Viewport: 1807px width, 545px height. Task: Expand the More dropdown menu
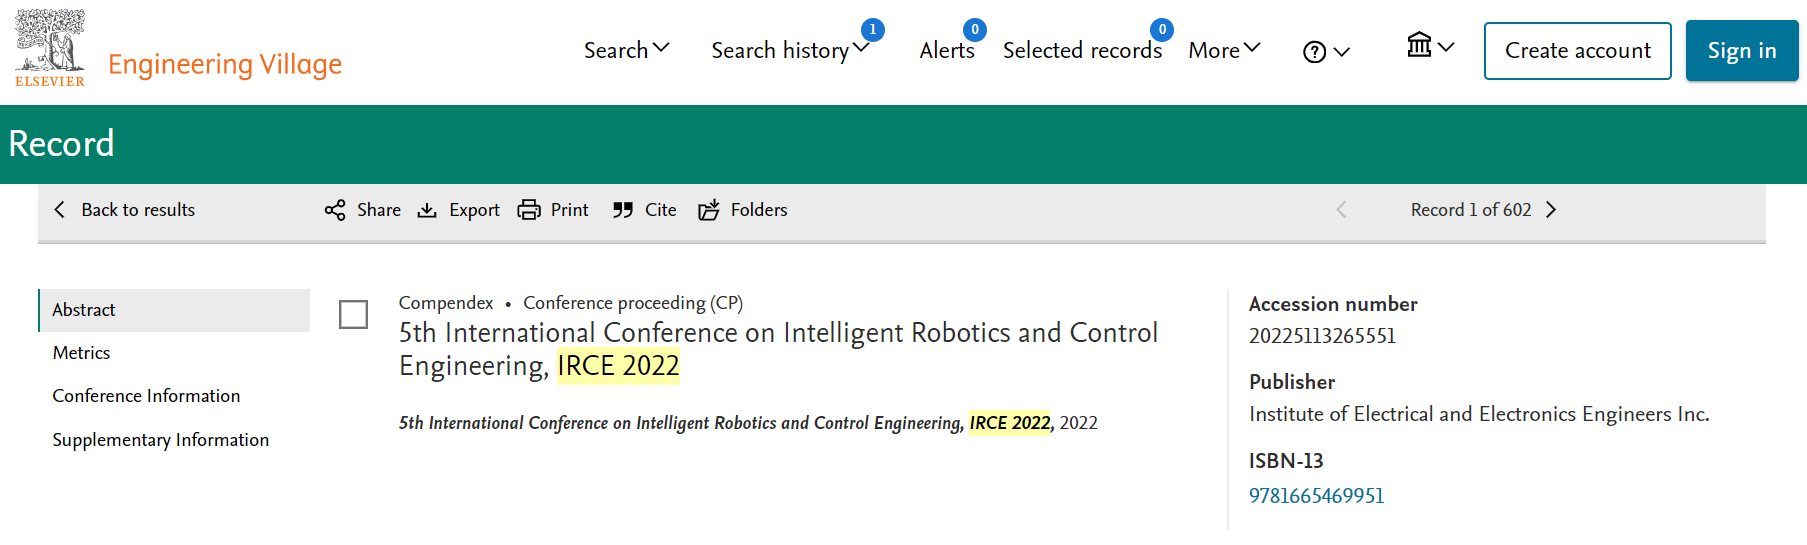[x=1225, y=50]
